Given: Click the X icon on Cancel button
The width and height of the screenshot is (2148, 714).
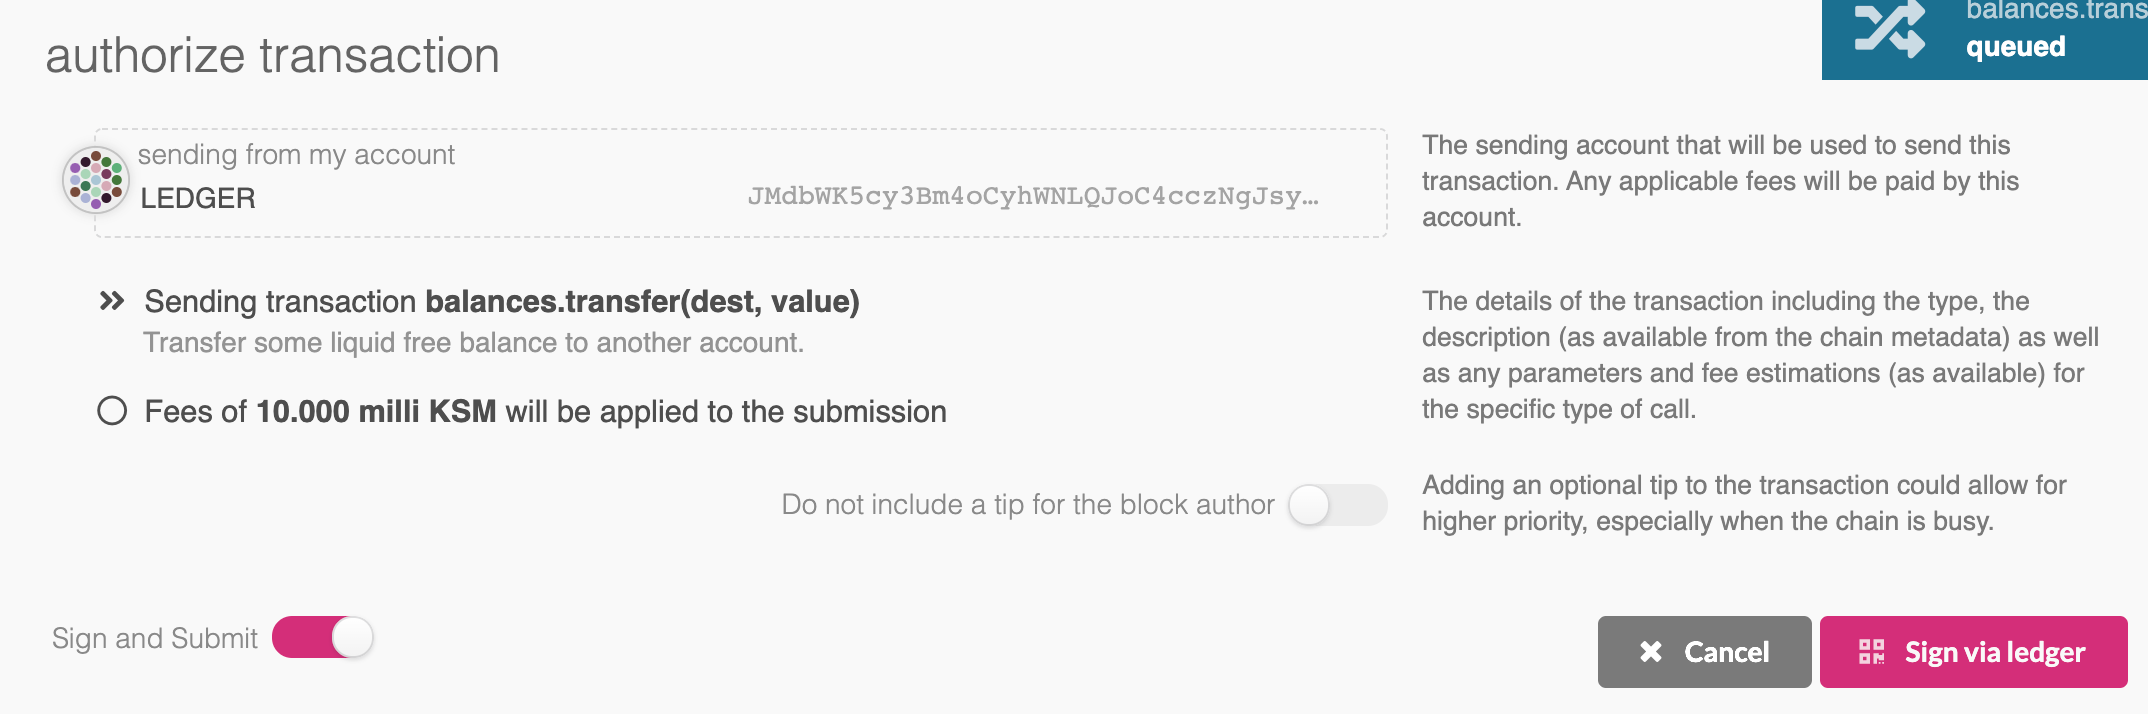Looking at the screenshot, I should click(1651, 652).
